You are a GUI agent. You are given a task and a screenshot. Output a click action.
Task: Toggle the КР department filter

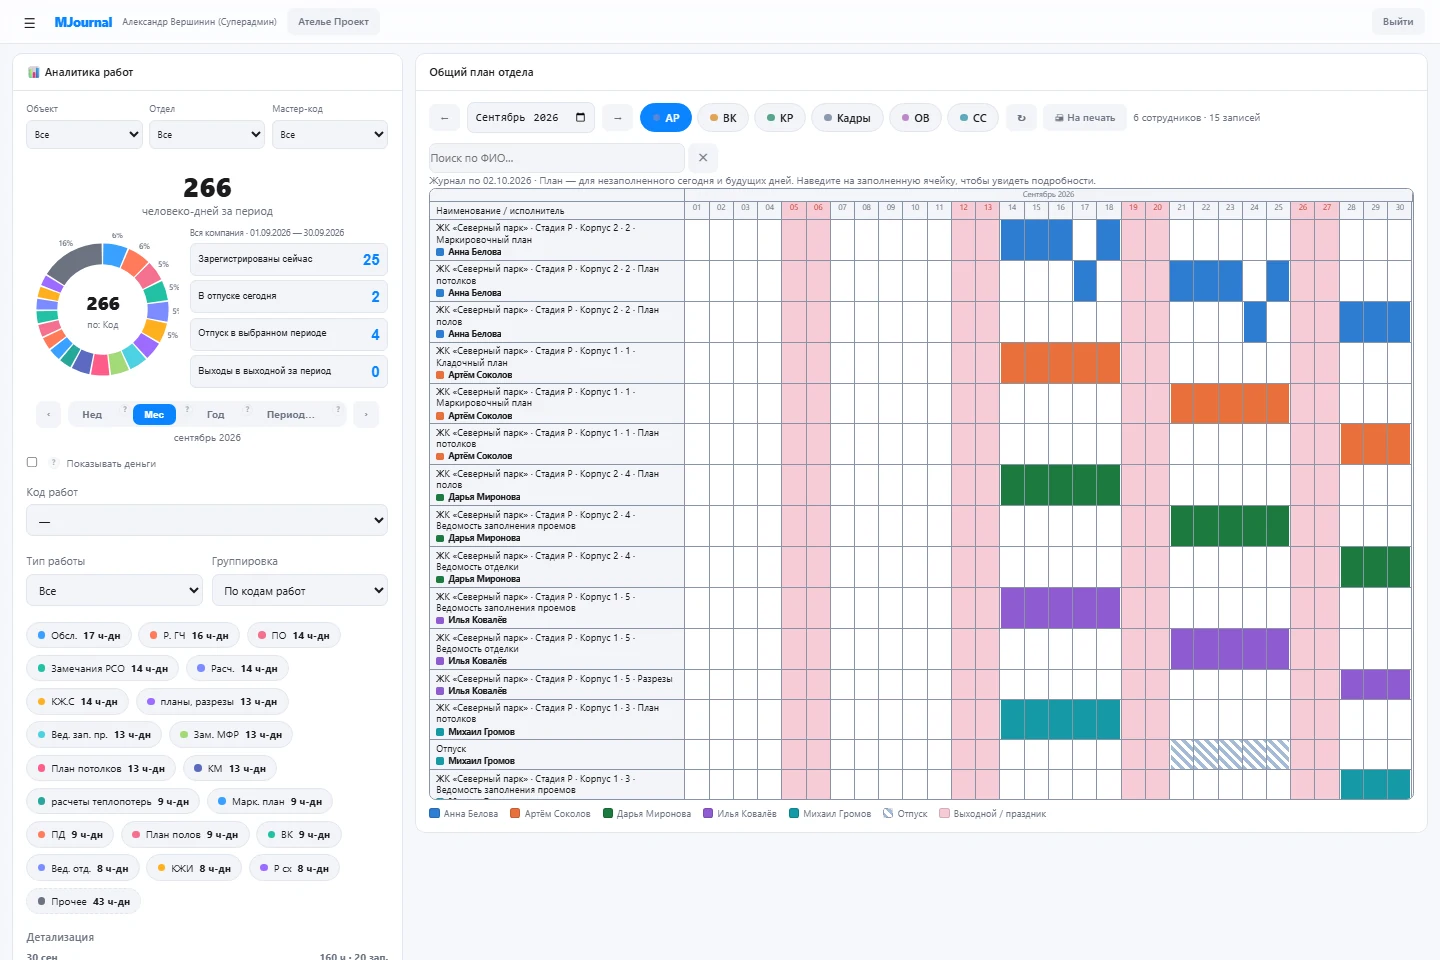[780, 118]
